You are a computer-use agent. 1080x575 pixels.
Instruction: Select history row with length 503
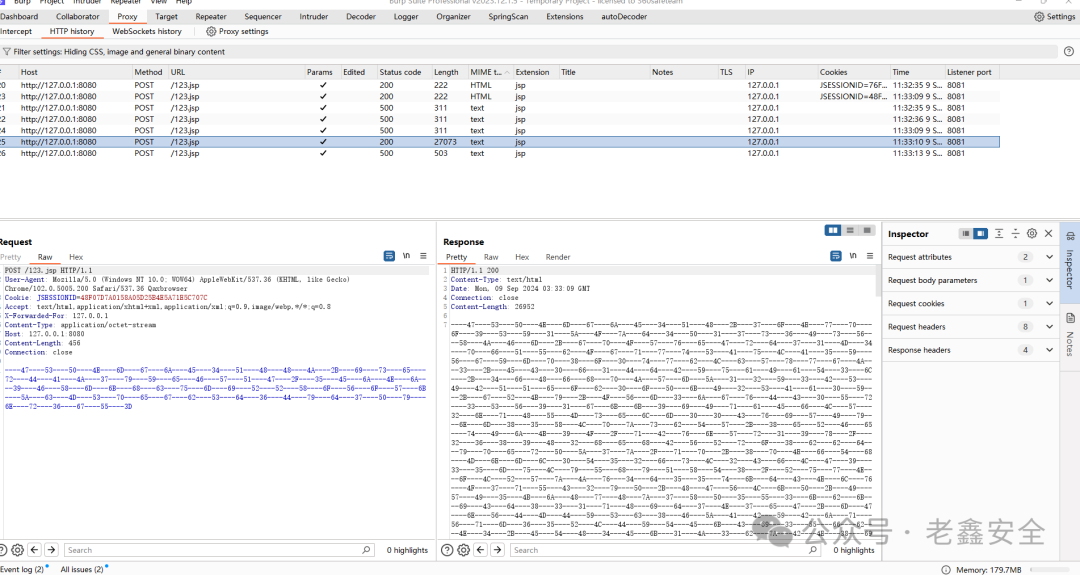499,153
